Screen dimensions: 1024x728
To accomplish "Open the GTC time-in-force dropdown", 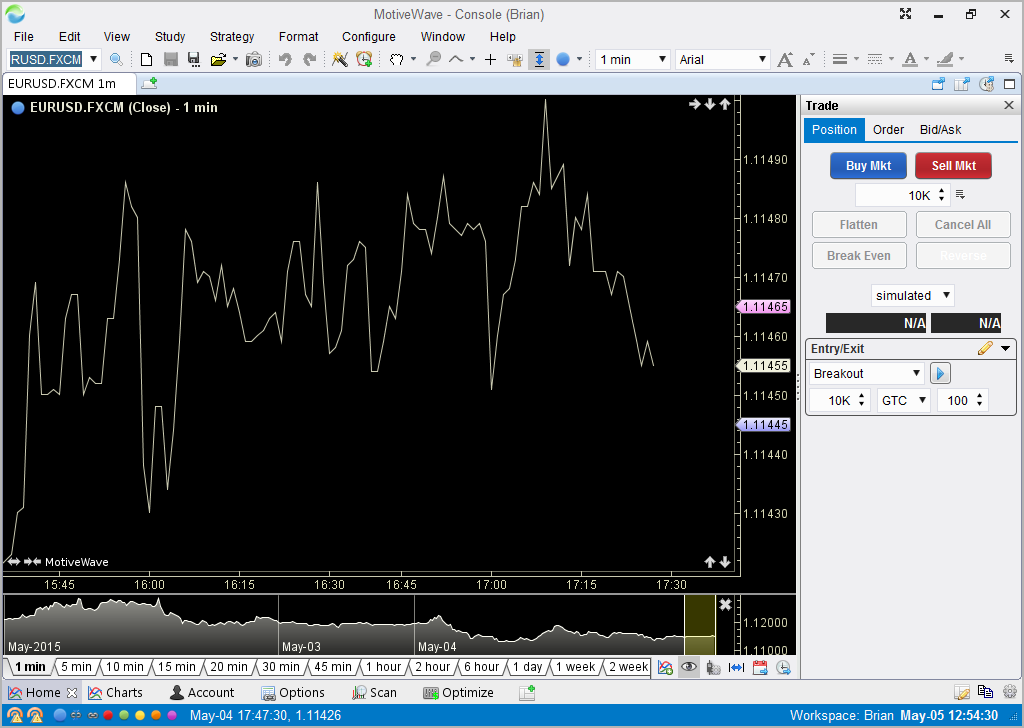I will pos(904,400).
